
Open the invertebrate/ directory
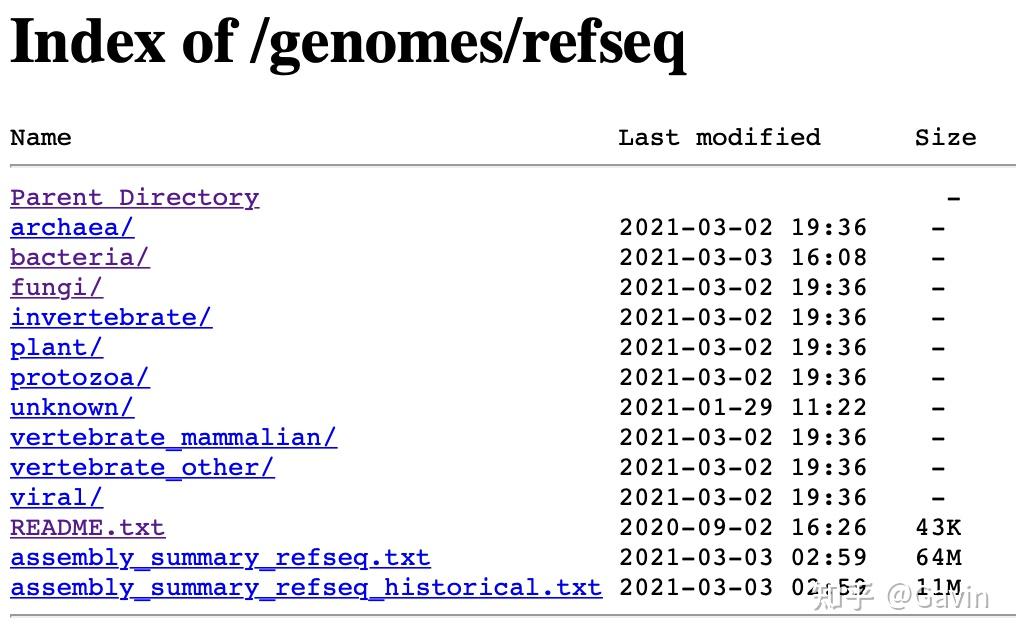(111, 317)
